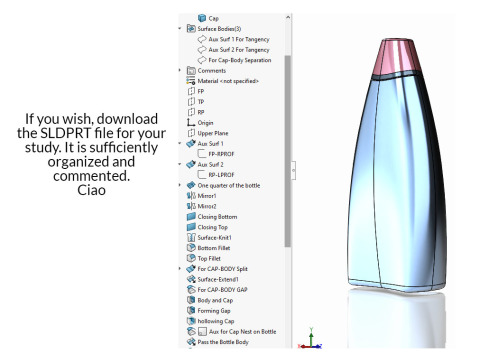489x364 pixels.
Task: Collapse the Aux Surf 2 feature
Action: pos(180,164)
